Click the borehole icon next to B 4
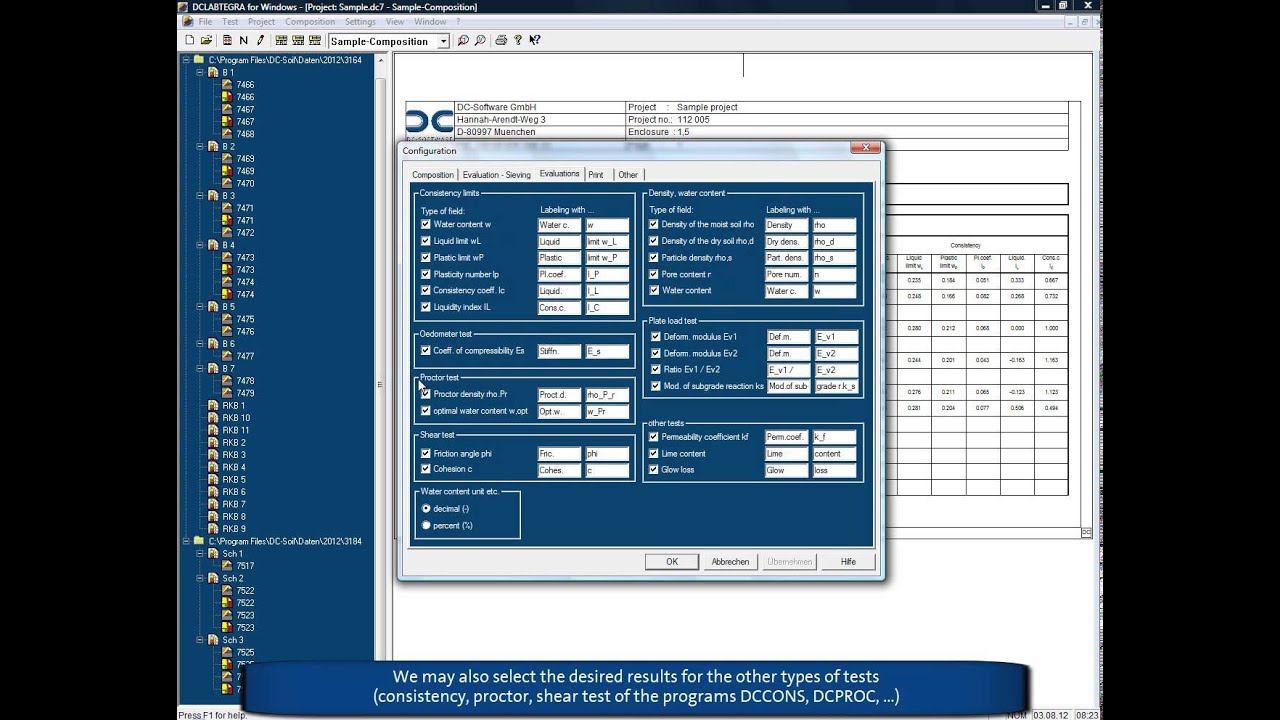Viewport: 1280px width, 720px height. pyautogui.click(x=213, y=245)
